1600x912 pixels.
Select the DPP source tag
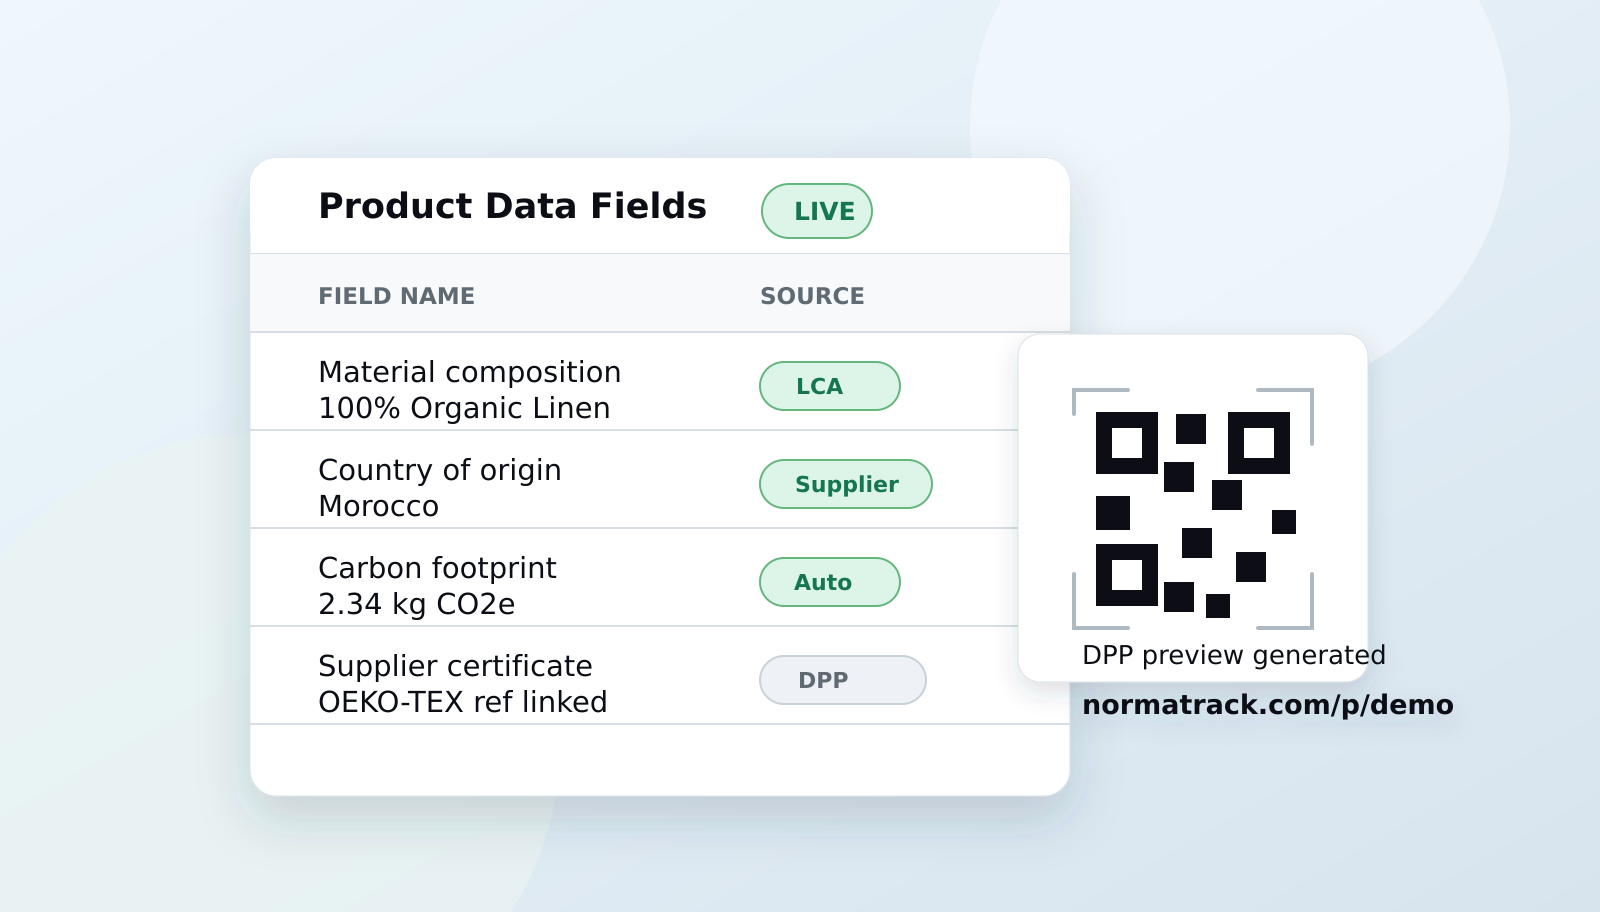point(842,680)
